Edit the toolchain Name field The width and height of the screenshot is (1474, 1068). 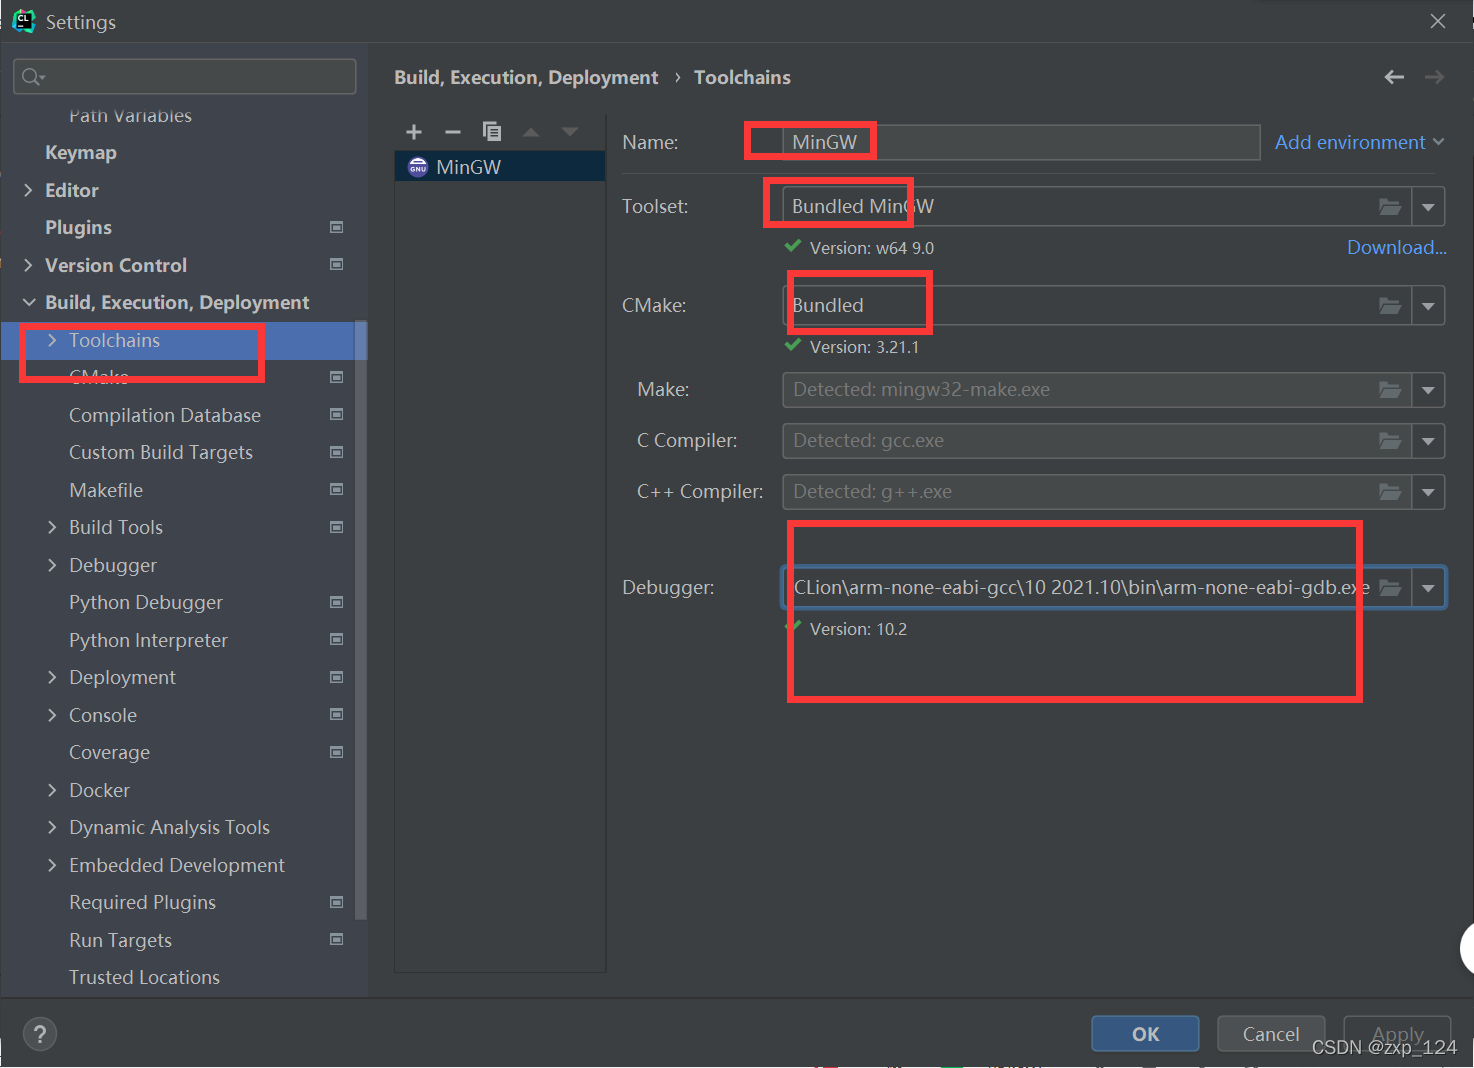coord(1021,142)
